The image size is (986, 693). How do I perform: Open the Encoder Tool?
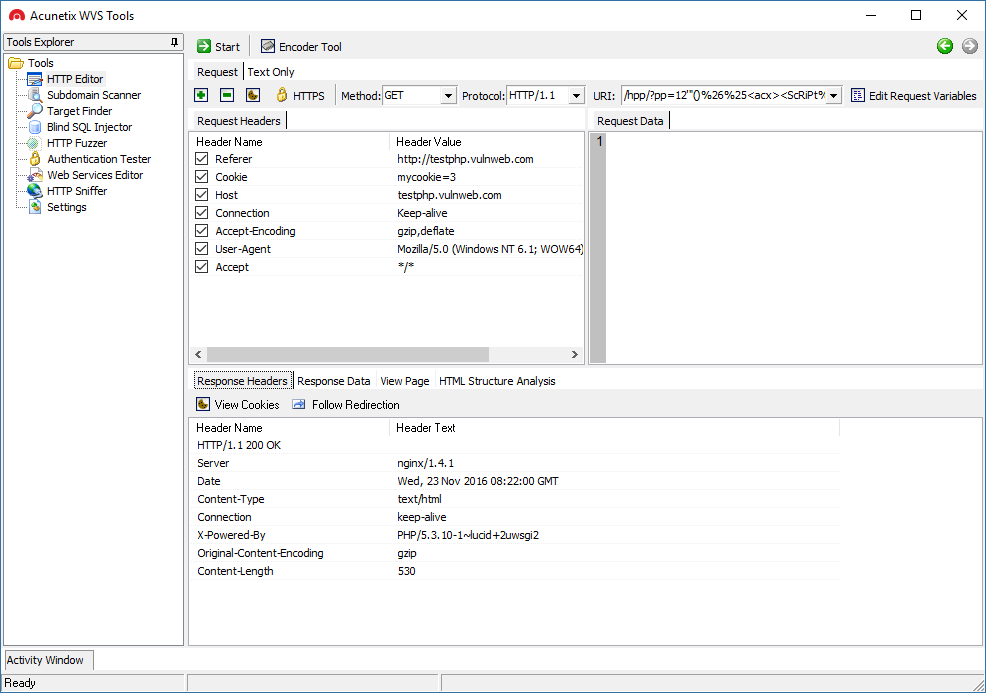pos(301,47)
